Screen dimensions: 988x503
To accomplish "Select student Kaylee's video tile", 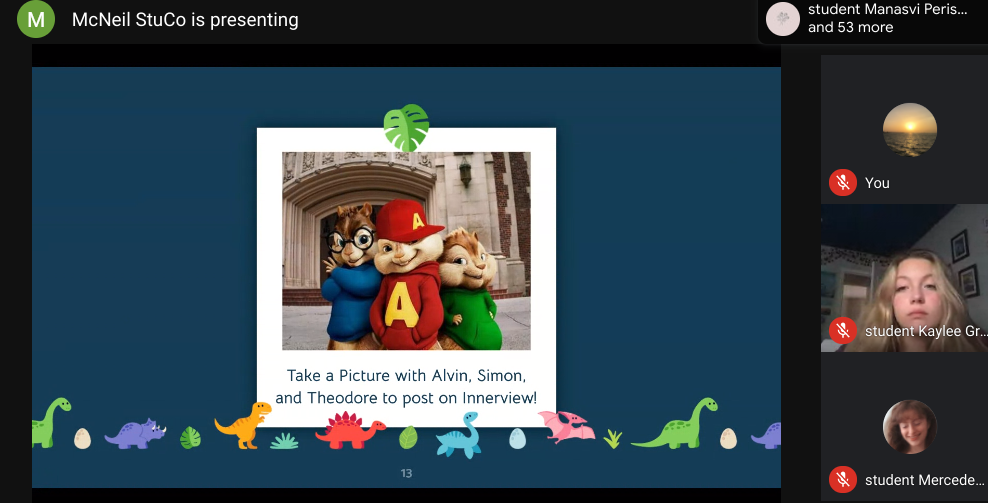I will click(x=904, y=278).
